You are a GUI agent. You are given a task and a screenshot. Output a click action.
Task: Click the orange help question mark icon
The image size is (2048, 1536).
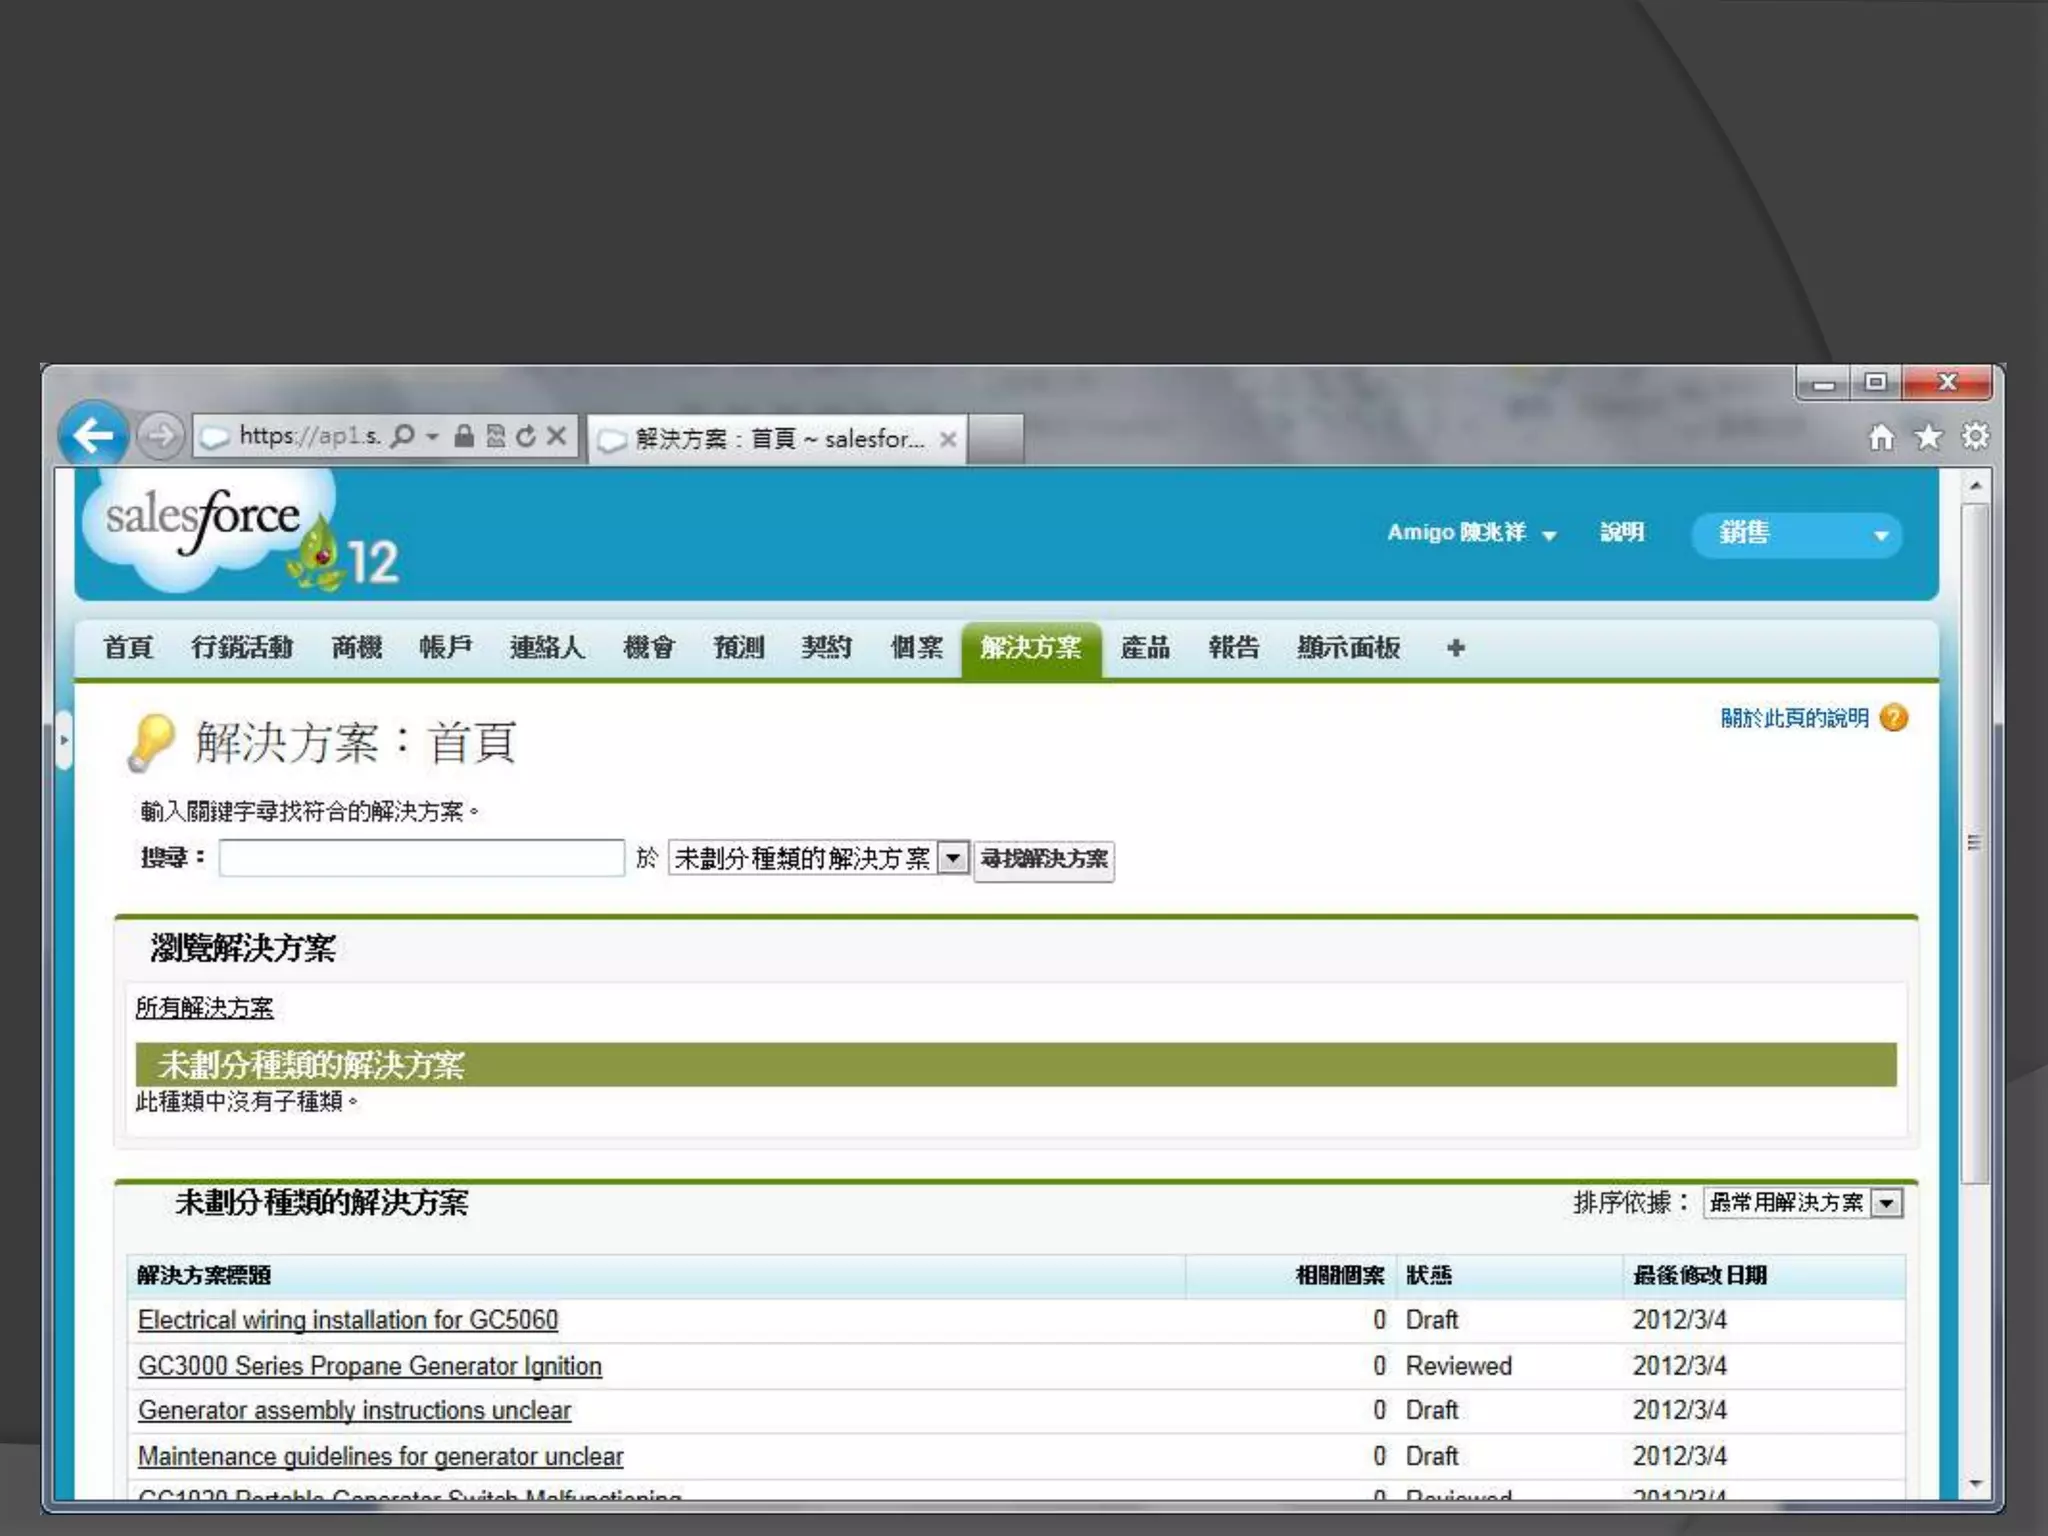[1894, 718]
